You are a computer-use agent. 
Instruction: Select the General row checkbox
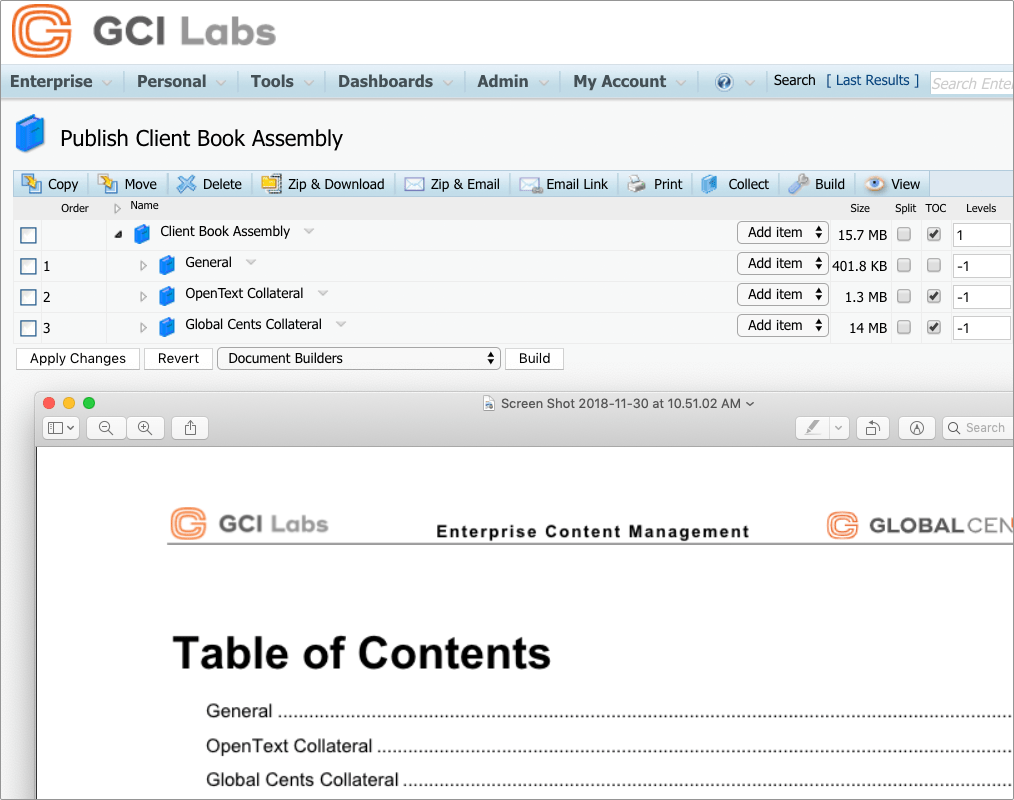click(x=28, y=266)
